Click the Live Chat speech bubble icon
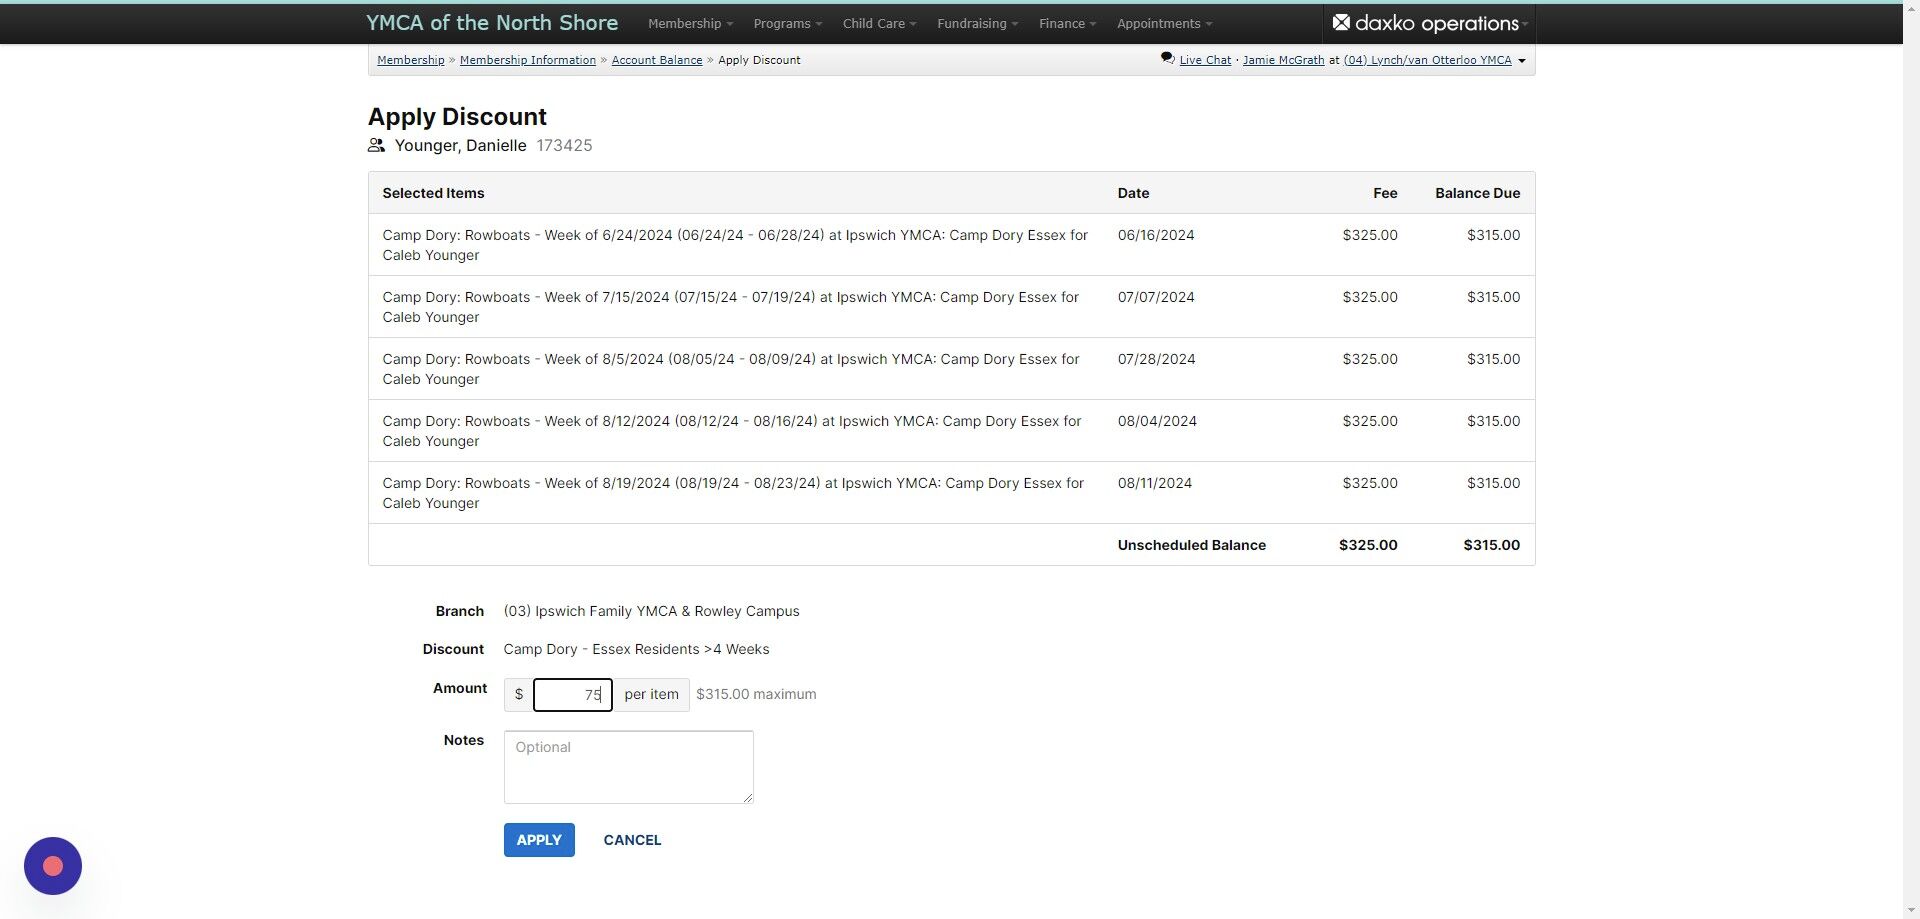The width and height of the screenshot is (1920, 919). [1167, 59]
